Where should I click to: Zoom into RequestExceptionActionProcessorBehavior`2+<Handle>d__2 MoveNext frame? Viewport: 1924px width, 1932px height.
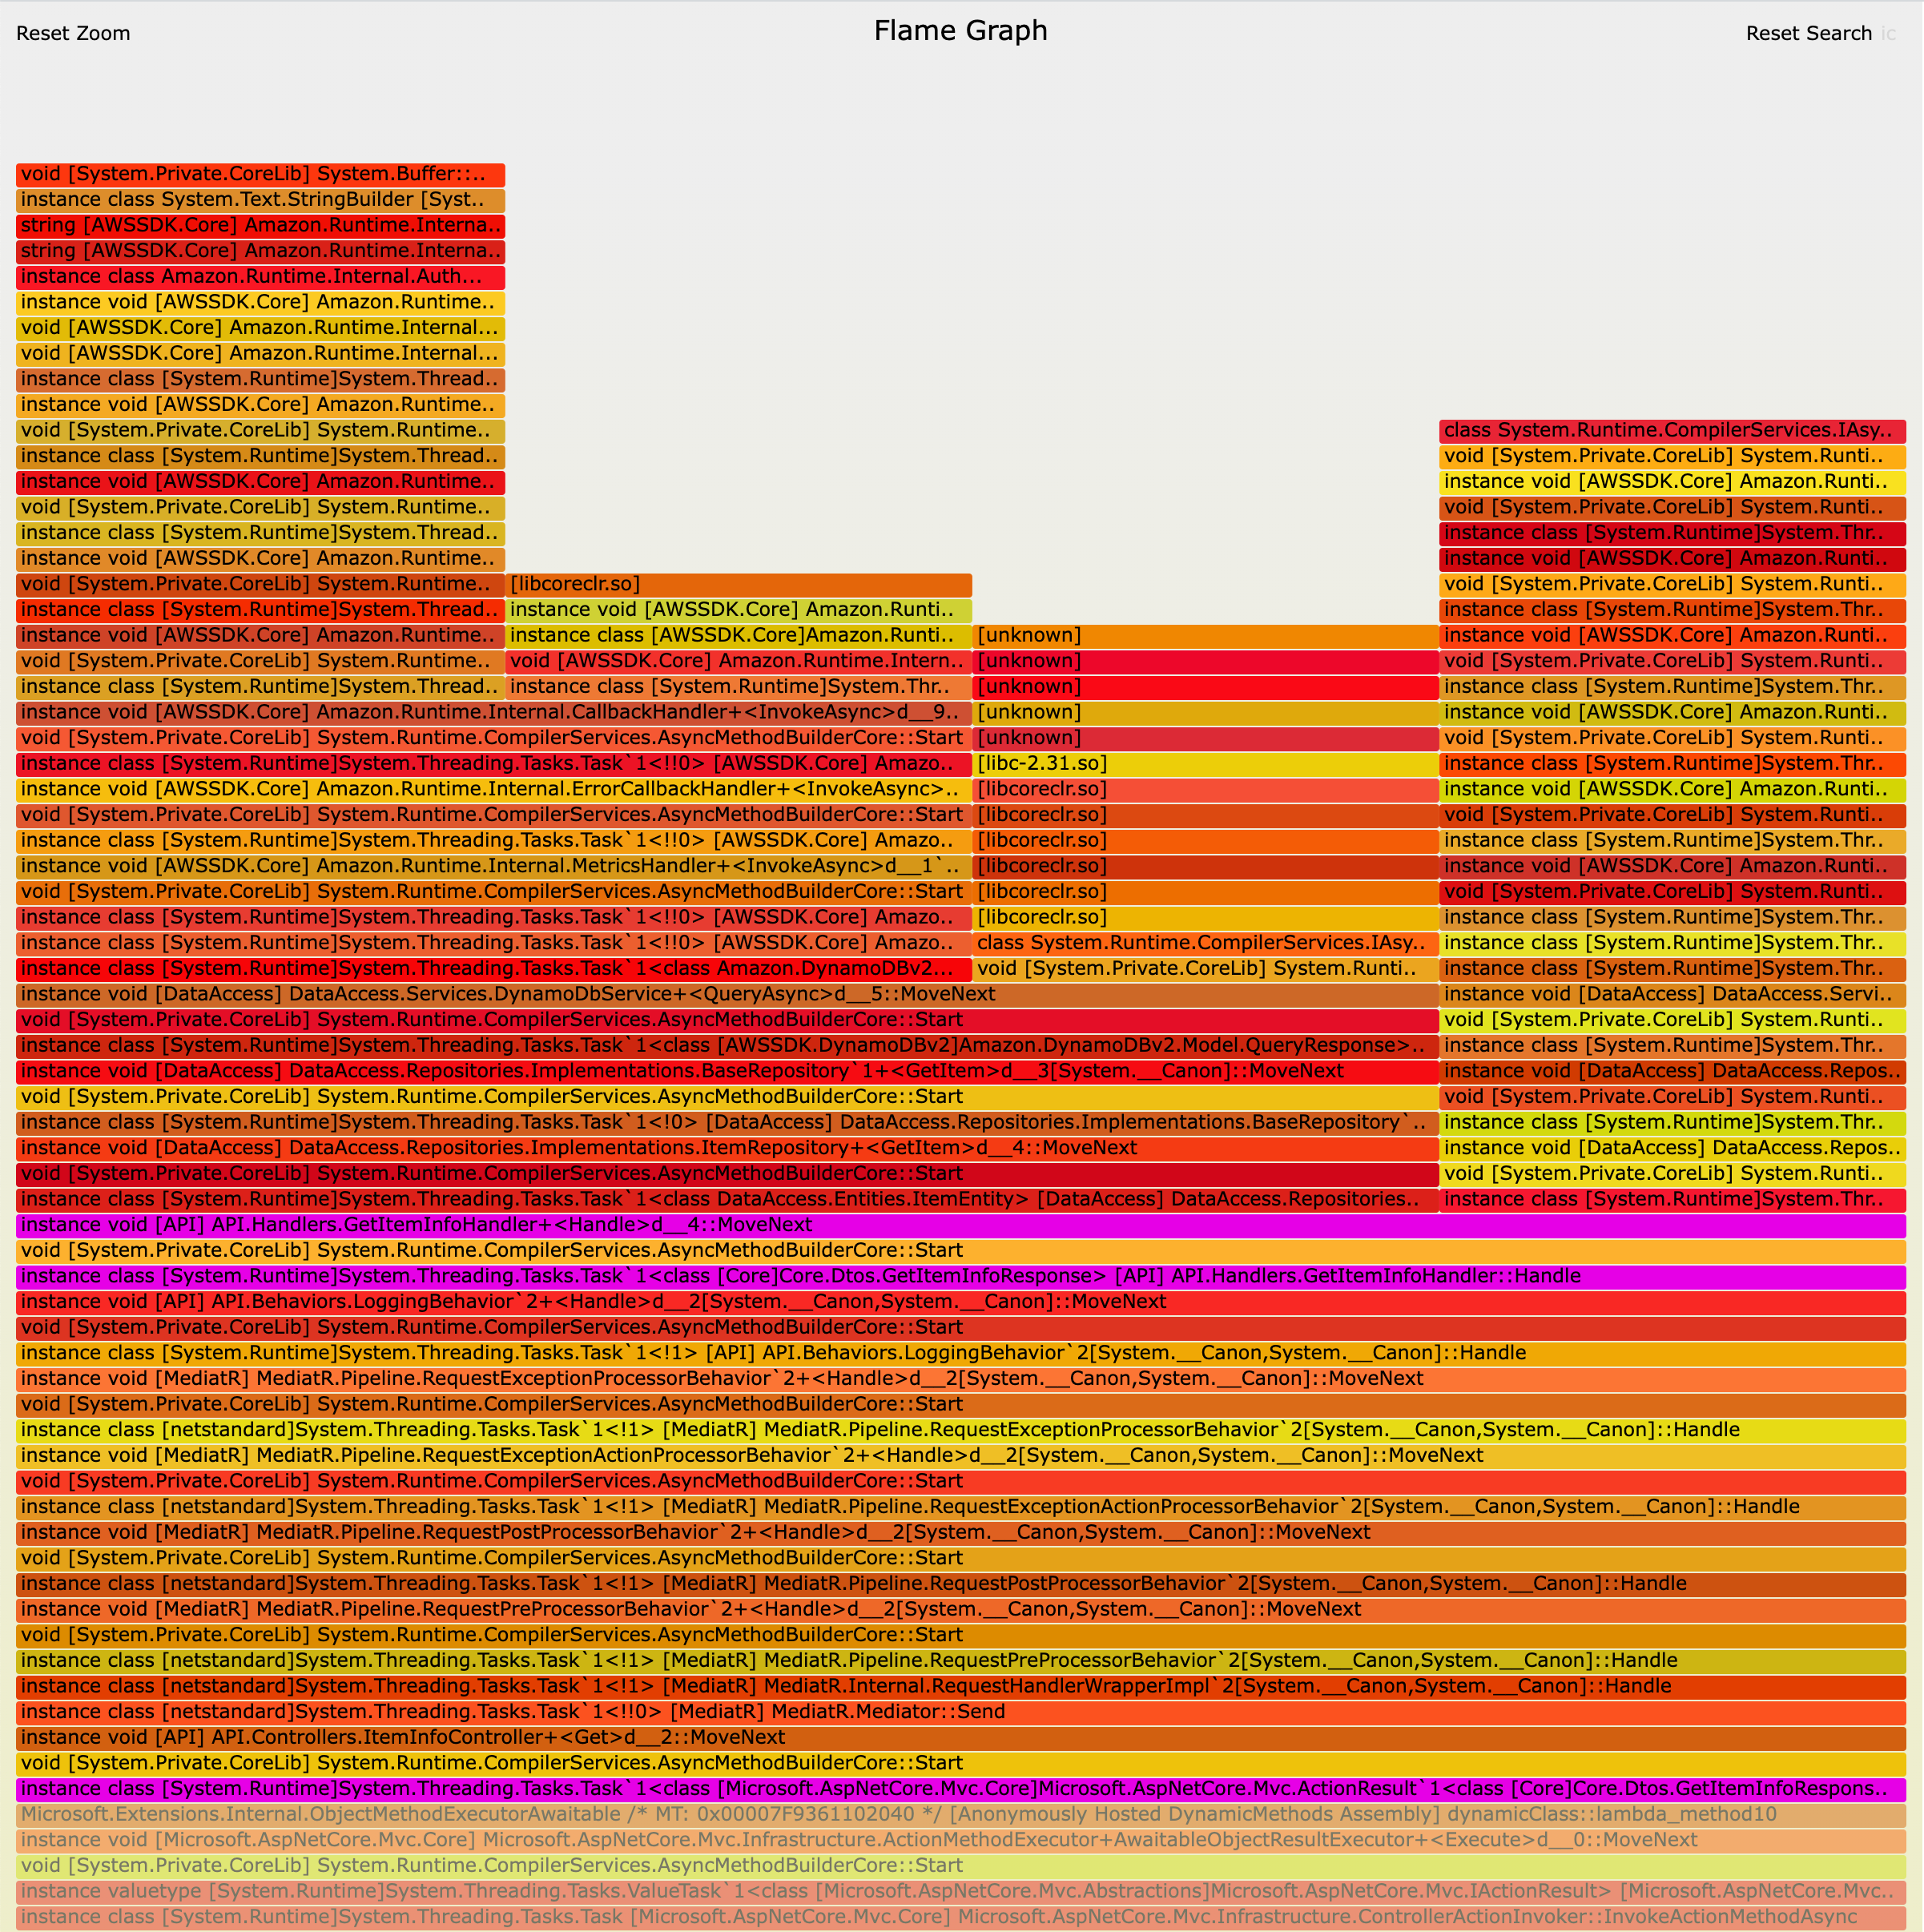tap(961, 1456)
